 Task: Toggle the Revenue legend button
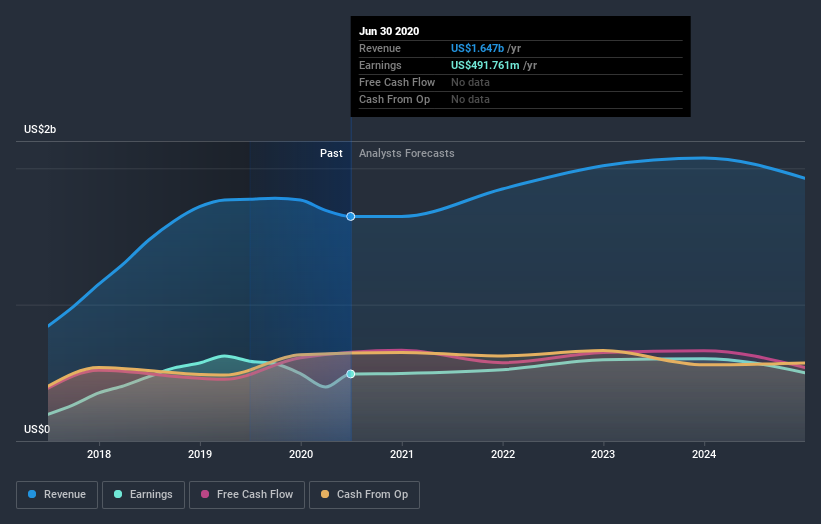click(x=57, y=495)
